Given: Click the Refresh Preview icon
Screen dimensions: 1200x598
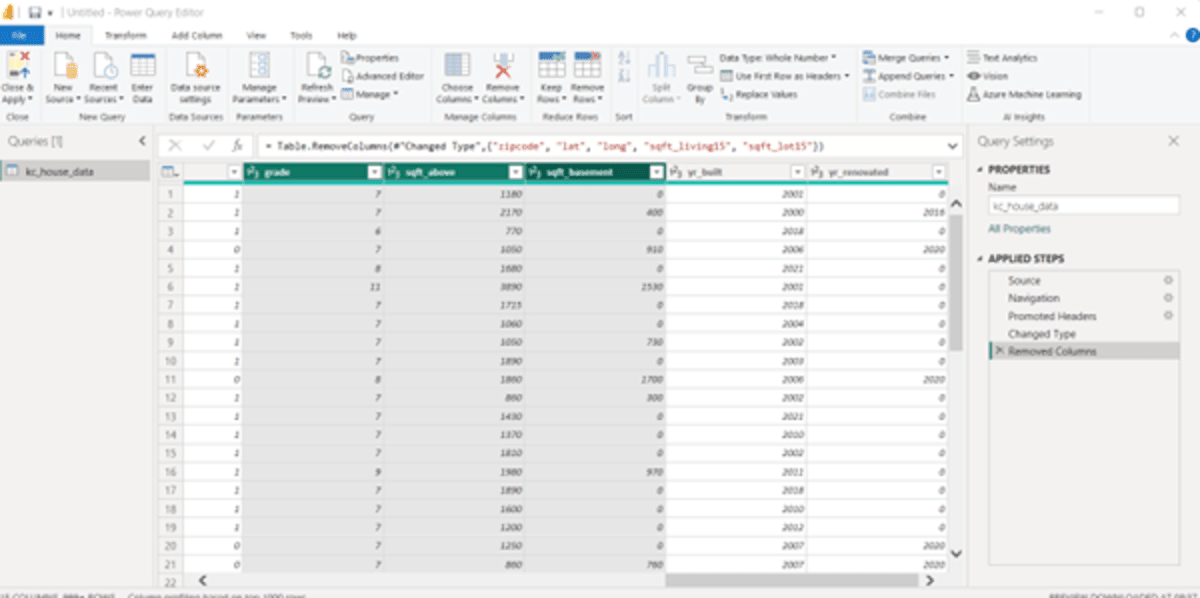Looking at the screenshot, I should click(318, 66).
